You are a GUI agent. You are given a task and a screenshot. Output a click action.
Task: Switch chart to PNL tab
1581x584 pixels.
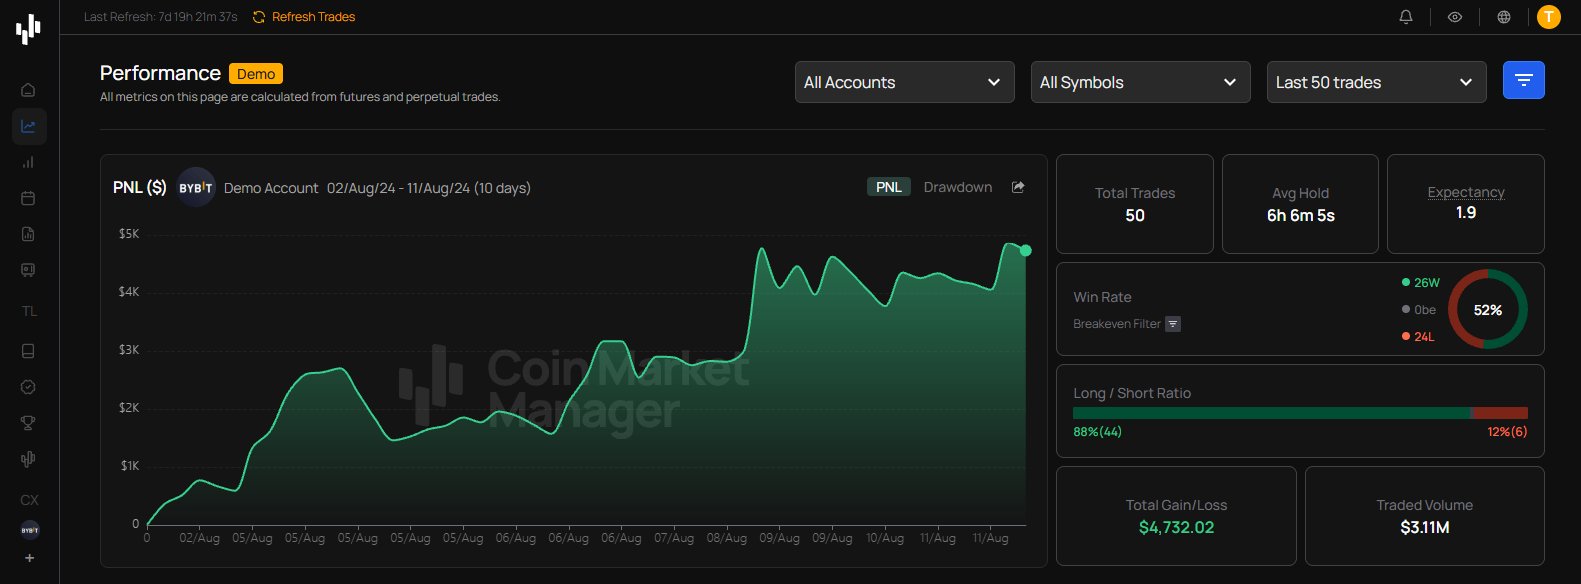pos(888,187)
